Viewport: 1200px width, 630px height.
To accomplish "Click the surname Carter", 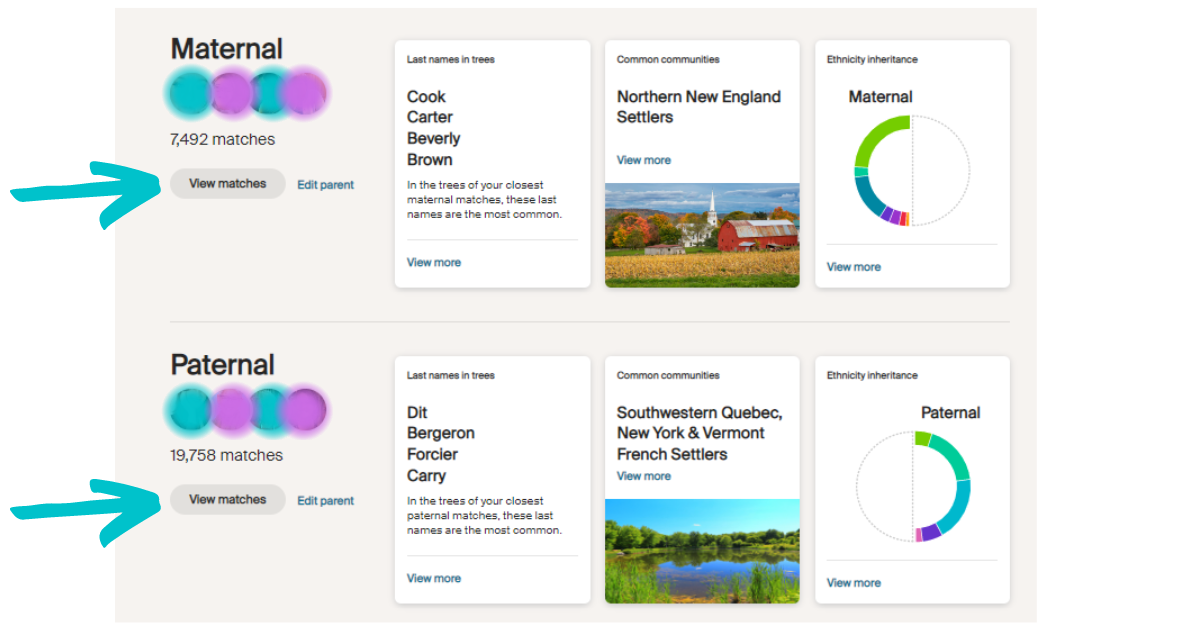I will tap(430, 118).
